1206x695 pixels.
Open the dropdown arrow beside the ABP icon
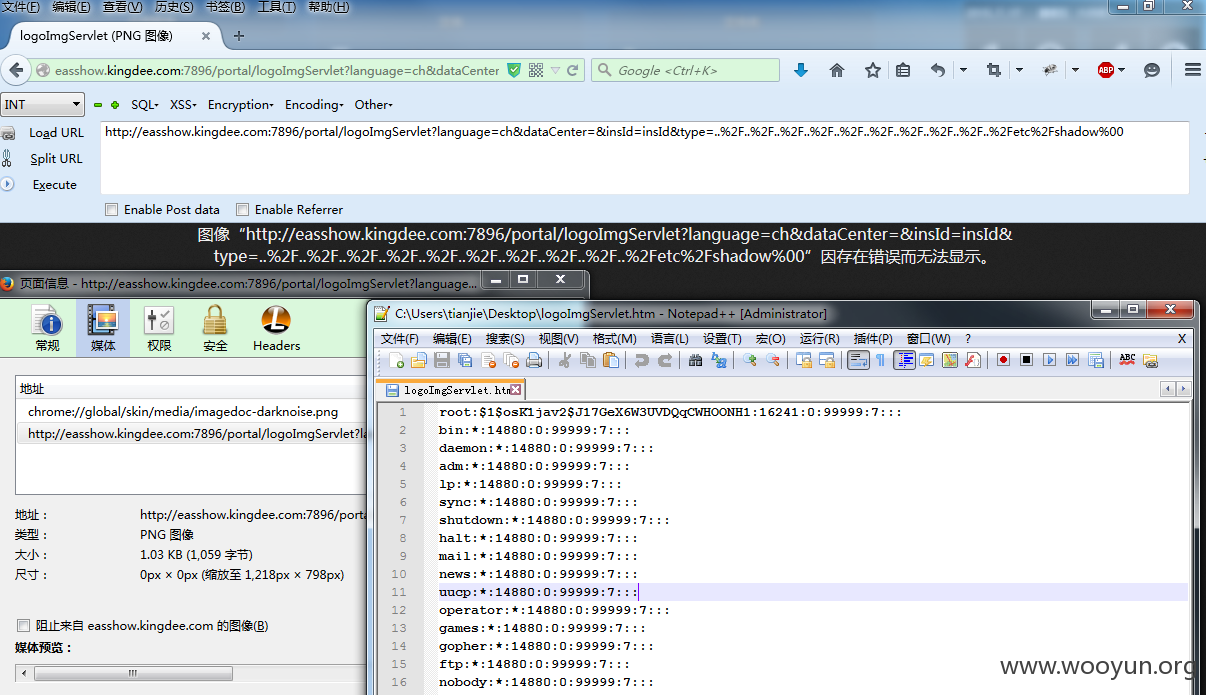tap(1122, 70)
